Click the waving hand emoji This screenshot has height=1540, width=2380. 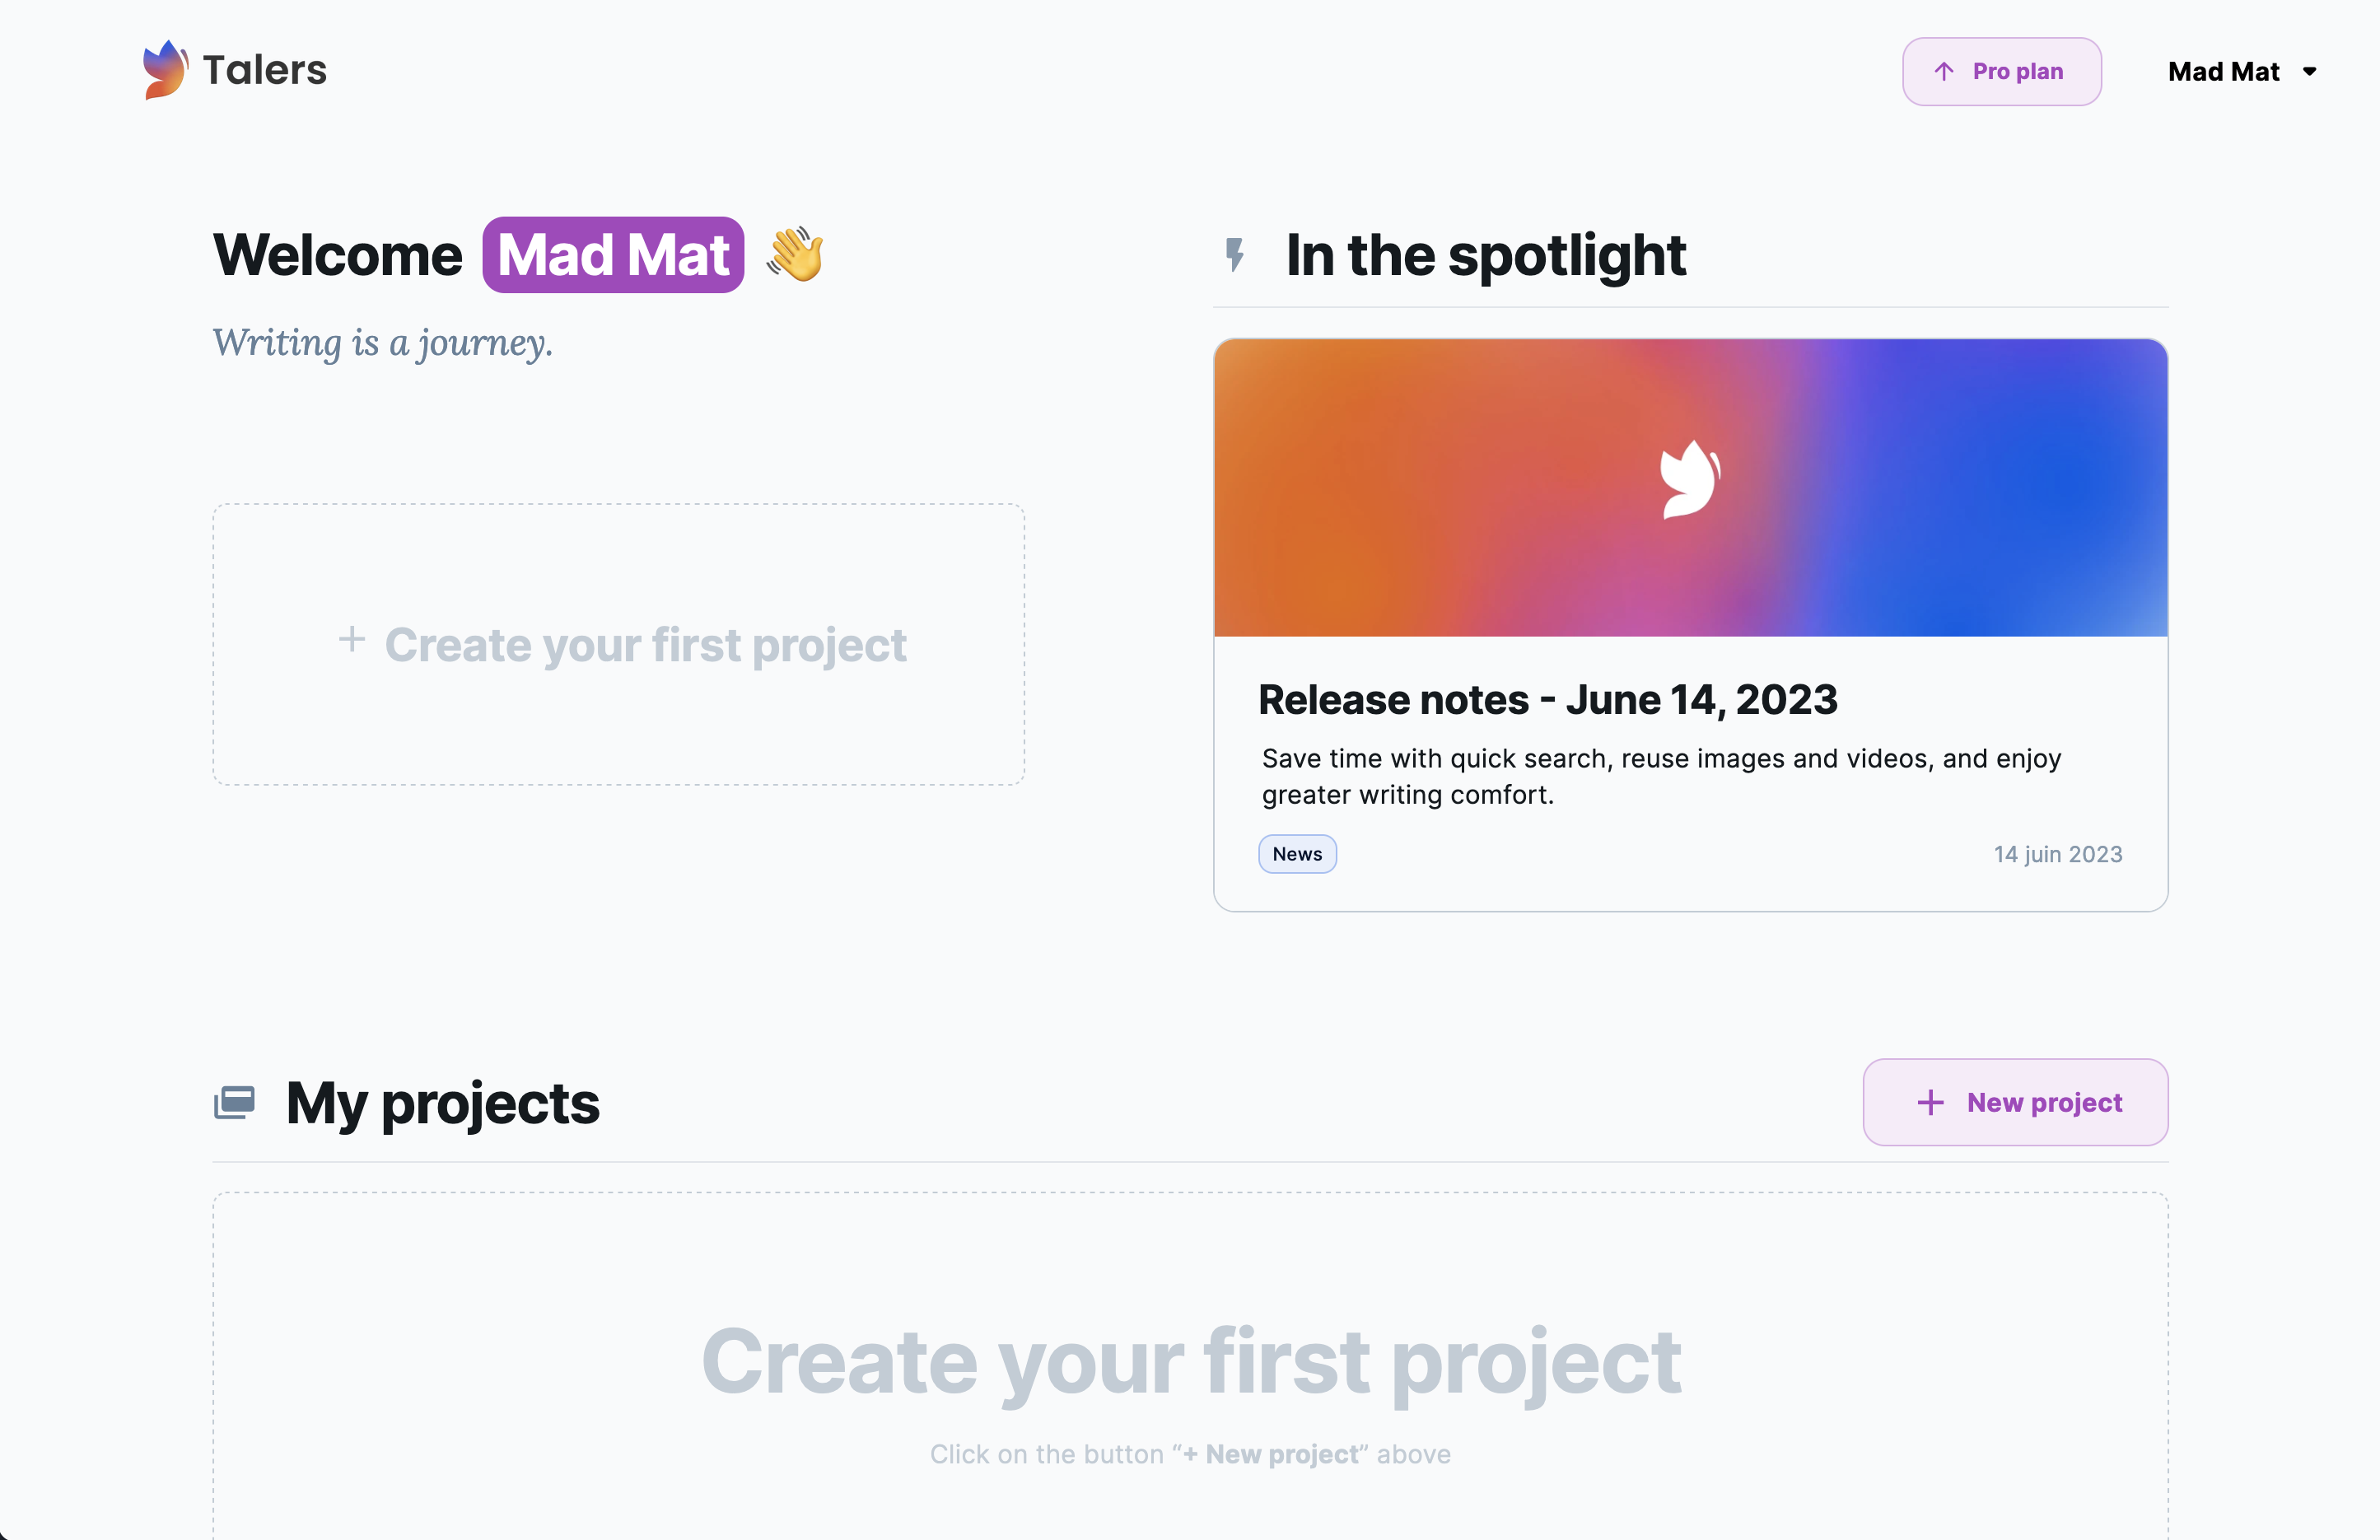795,255
